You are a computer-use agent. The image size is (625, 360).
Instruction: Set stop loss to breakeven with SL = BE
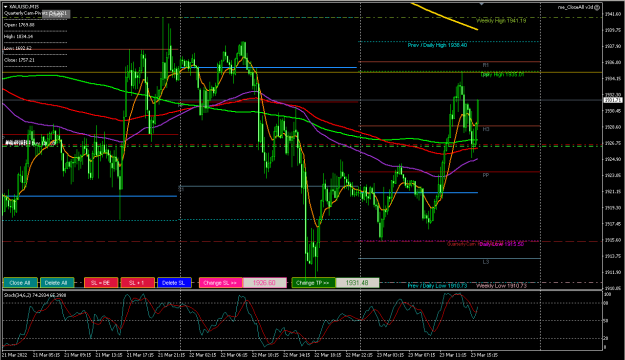(x=101, y=283)
